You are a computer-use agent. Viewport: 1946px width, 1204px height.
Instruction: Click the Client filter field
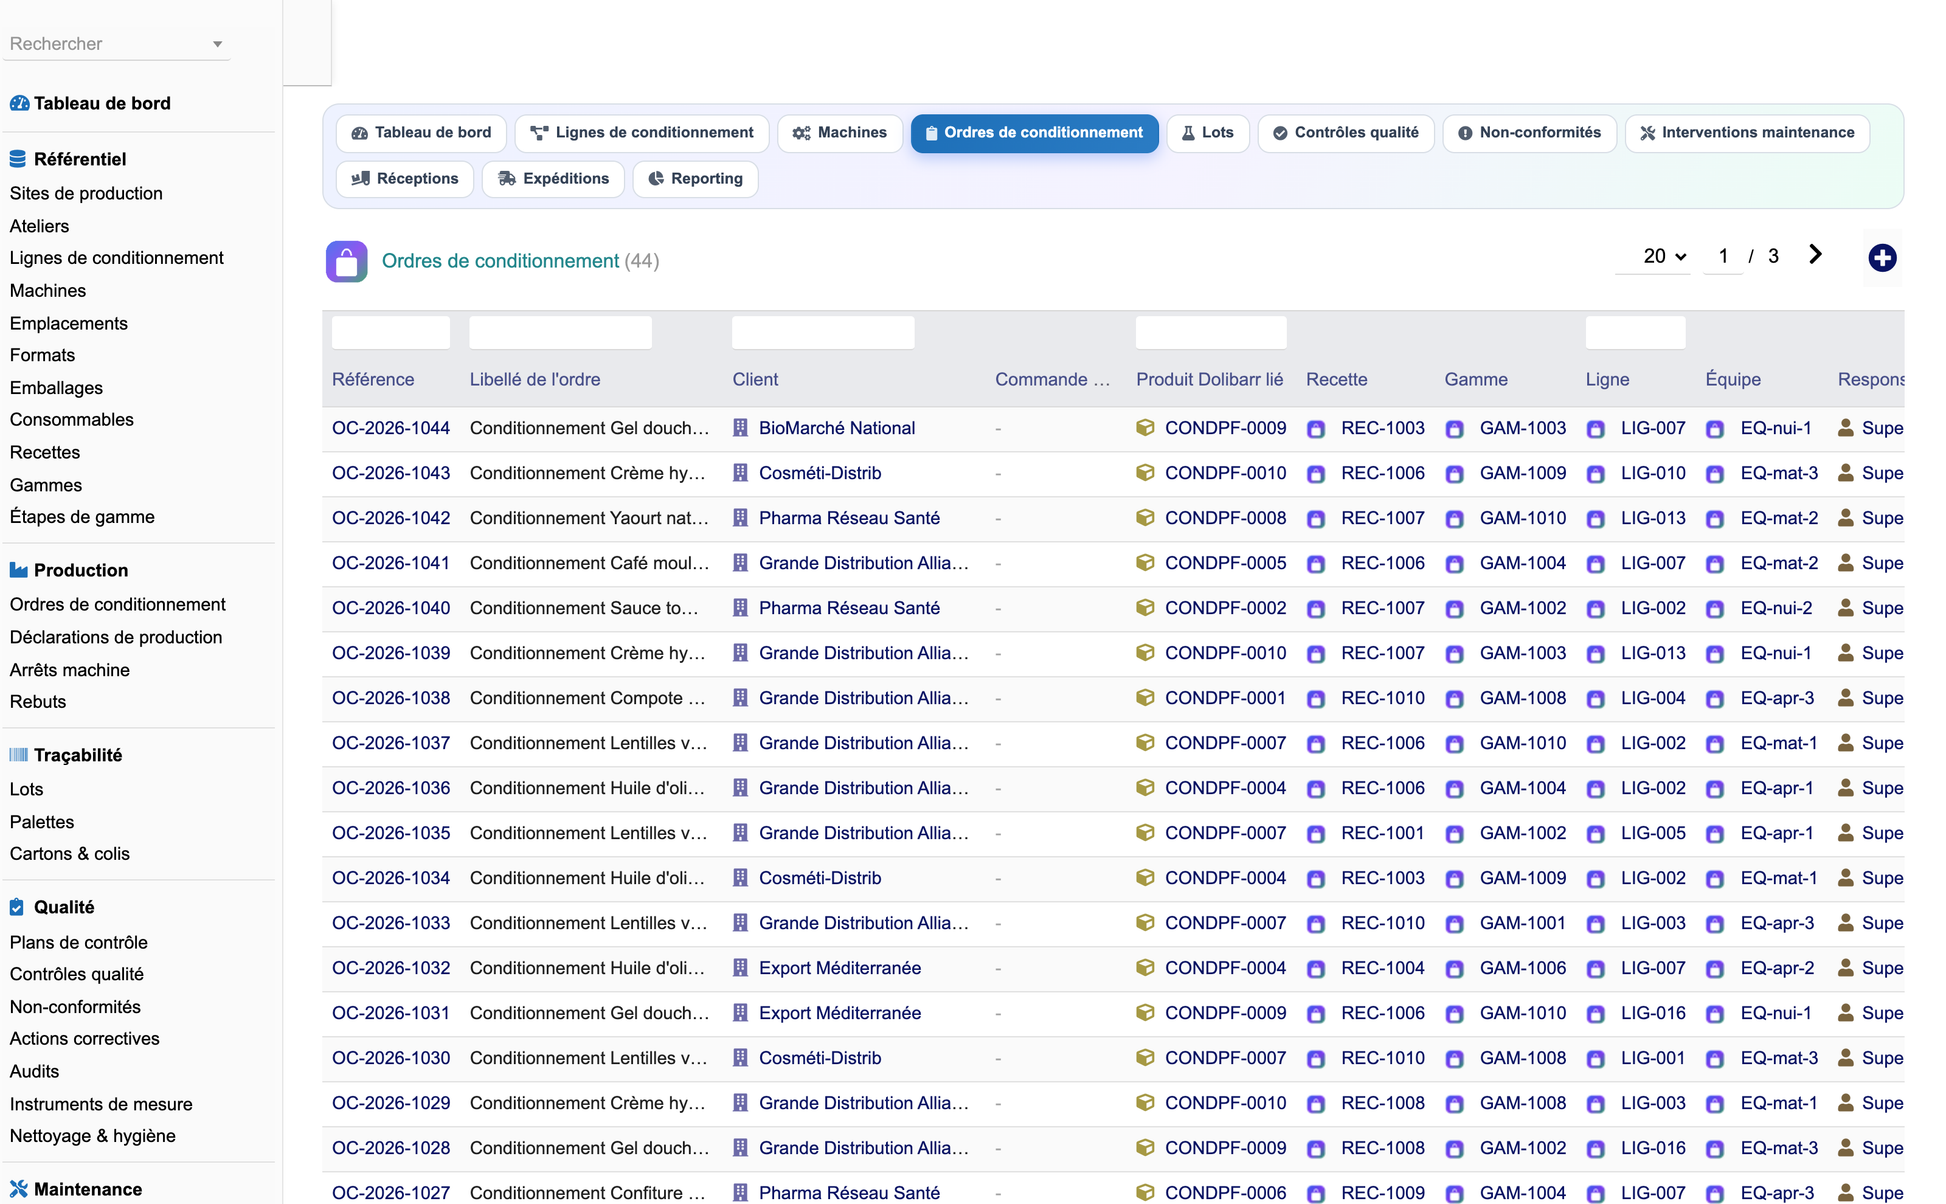[x=823, y=333]
